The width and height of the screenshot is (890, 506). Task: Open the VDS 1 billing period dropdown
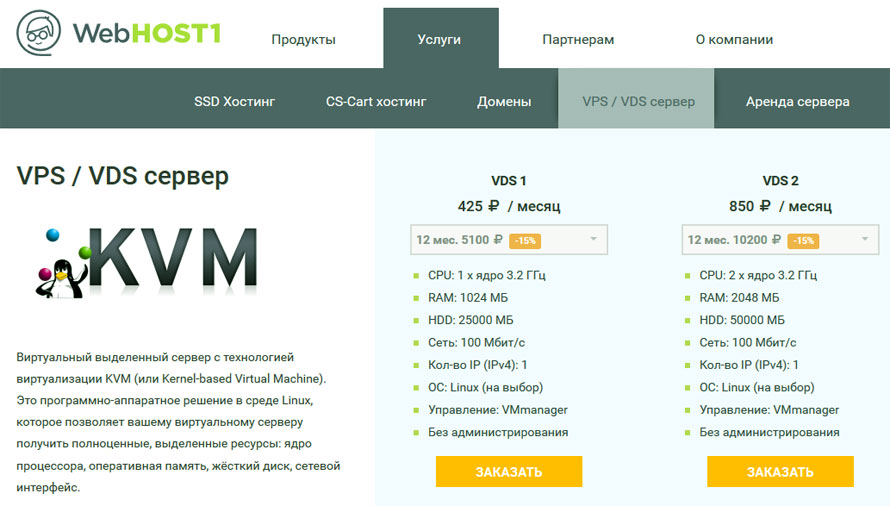coord(508,240)
